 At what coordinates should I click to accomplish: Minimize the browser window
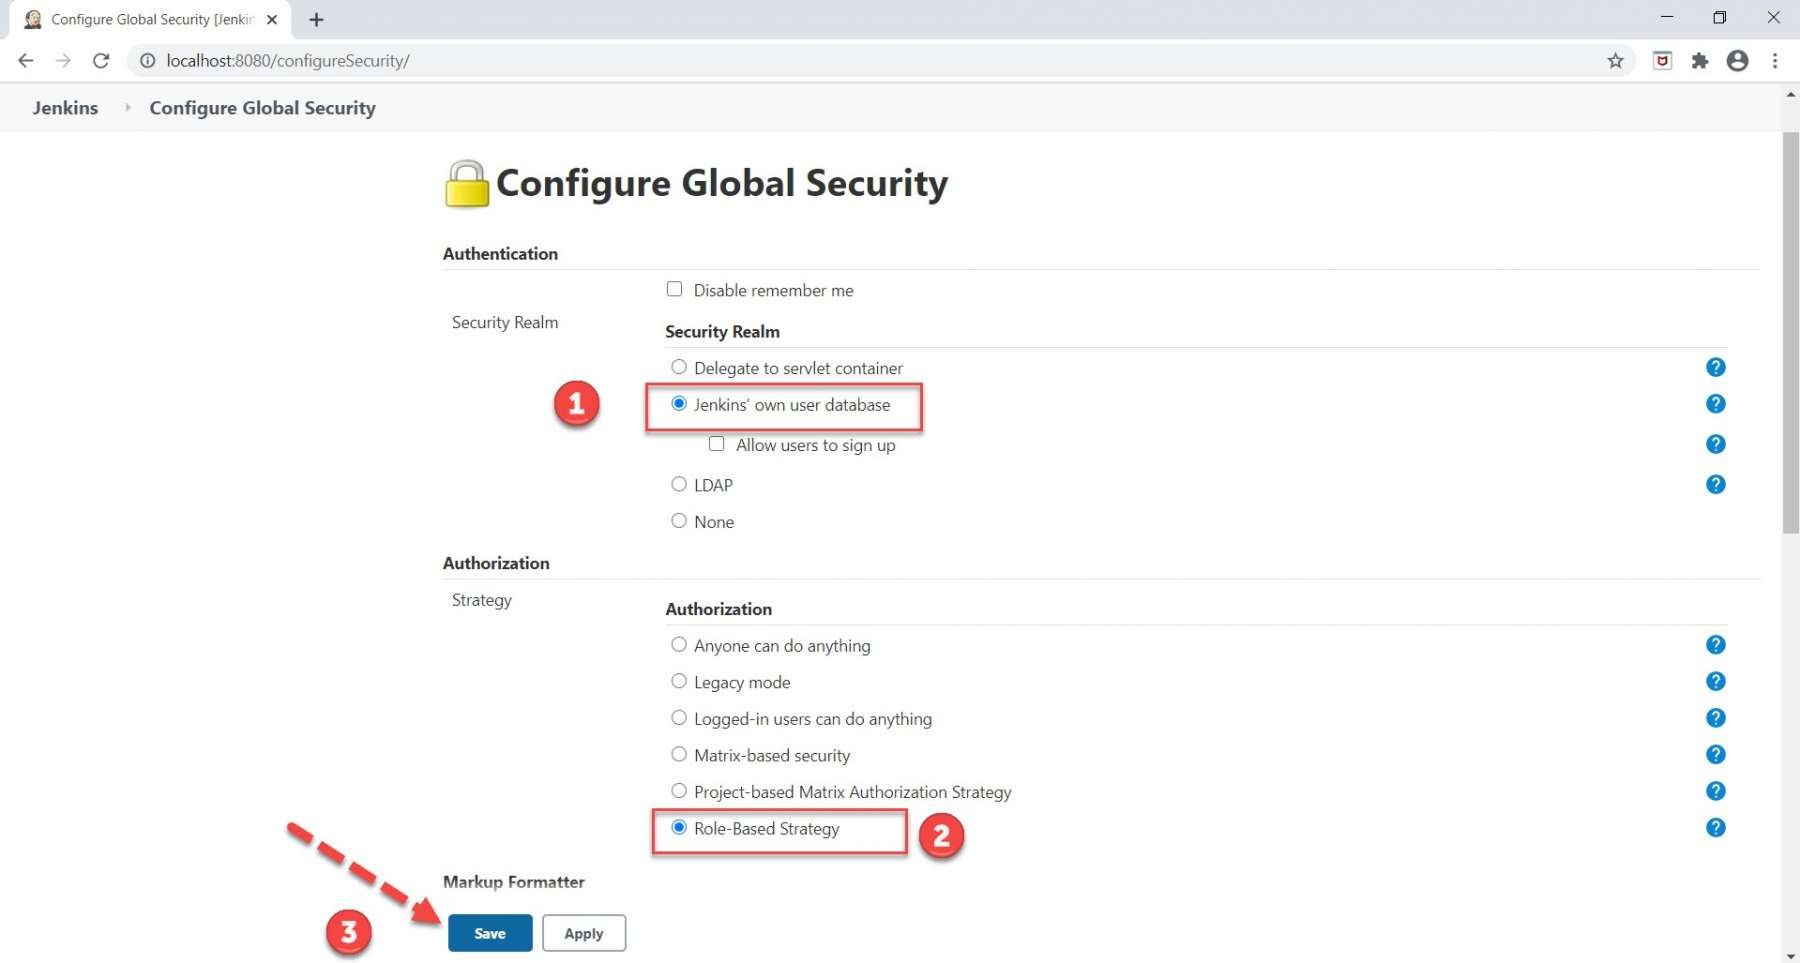click(1667, 17)
